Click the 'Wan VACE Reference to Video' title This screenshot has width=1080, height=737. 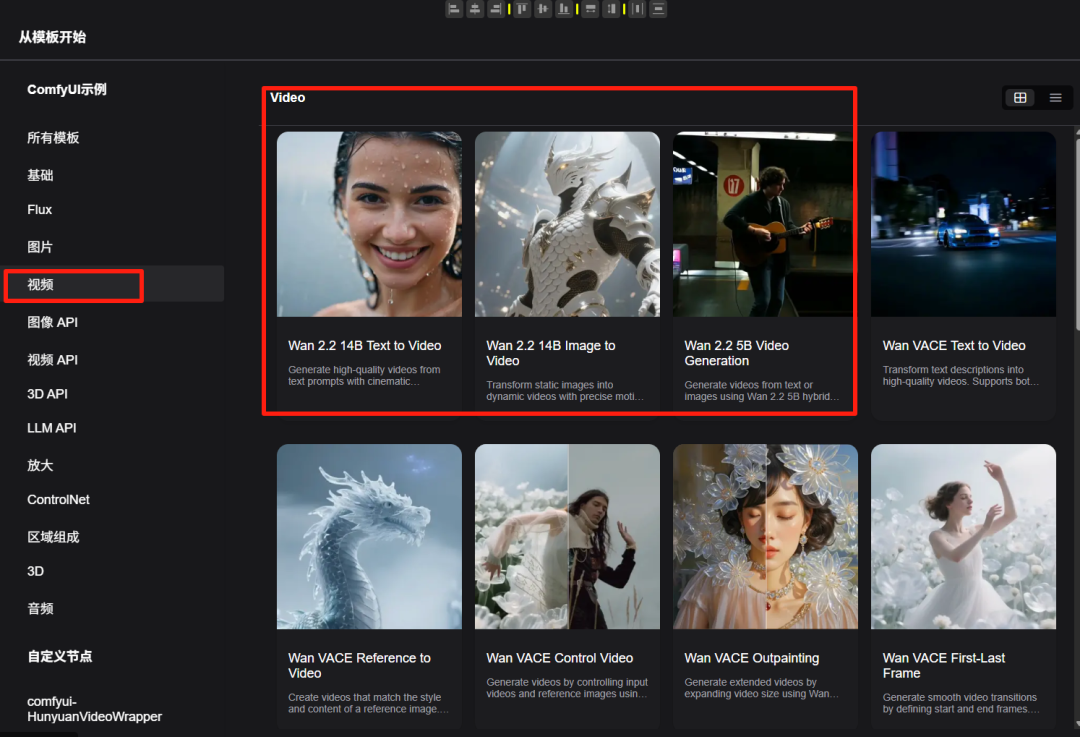(360, 665)
